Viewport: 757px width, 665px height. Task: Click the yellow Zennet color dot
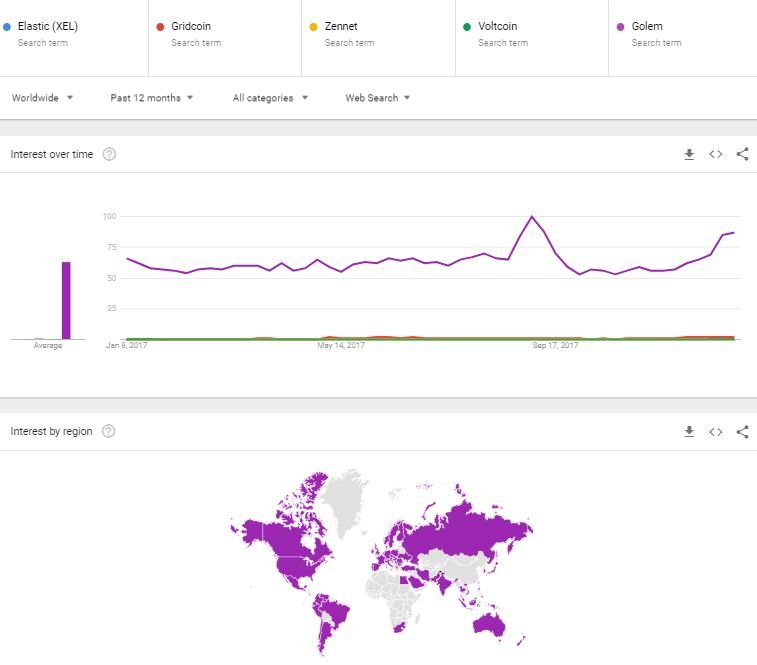(313, 27)
